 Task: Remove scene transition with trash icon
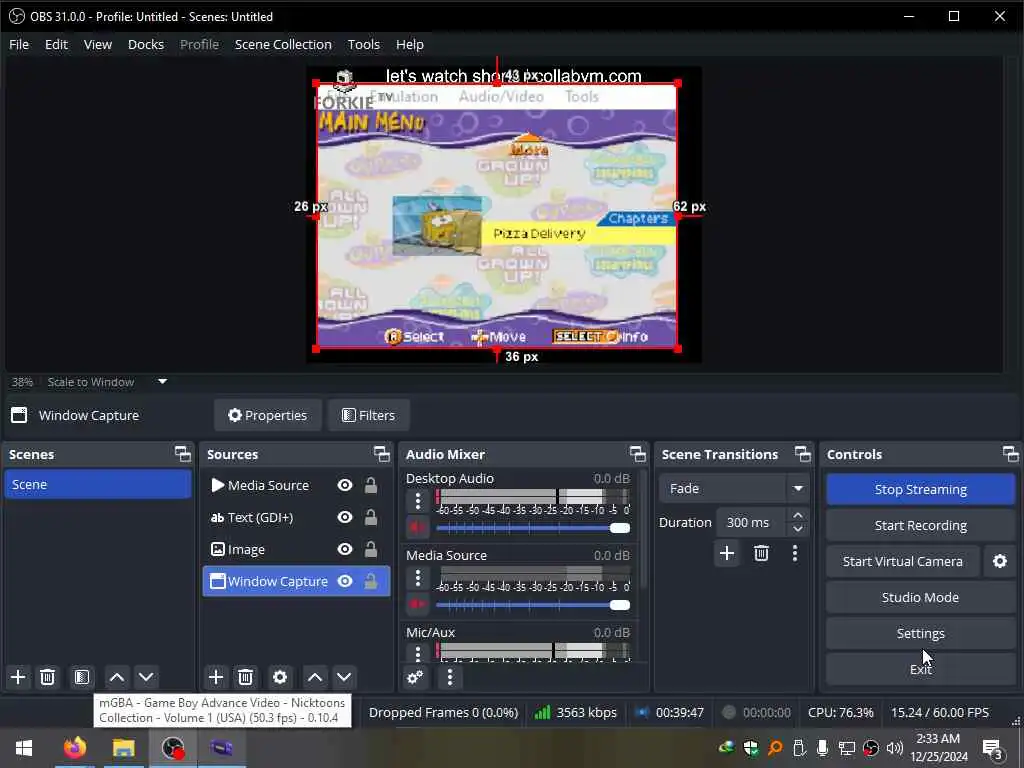761,554
